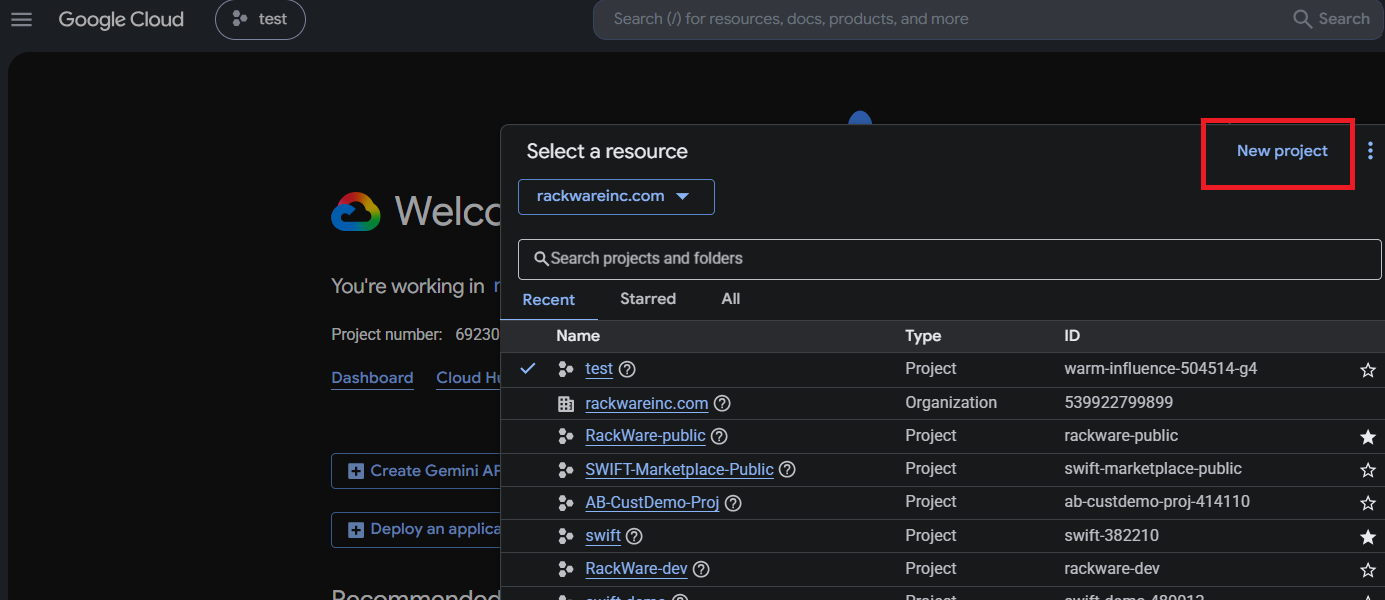
Task: Click the warm-influence-504514-g4 ID cell
Action: point(1161,369)
